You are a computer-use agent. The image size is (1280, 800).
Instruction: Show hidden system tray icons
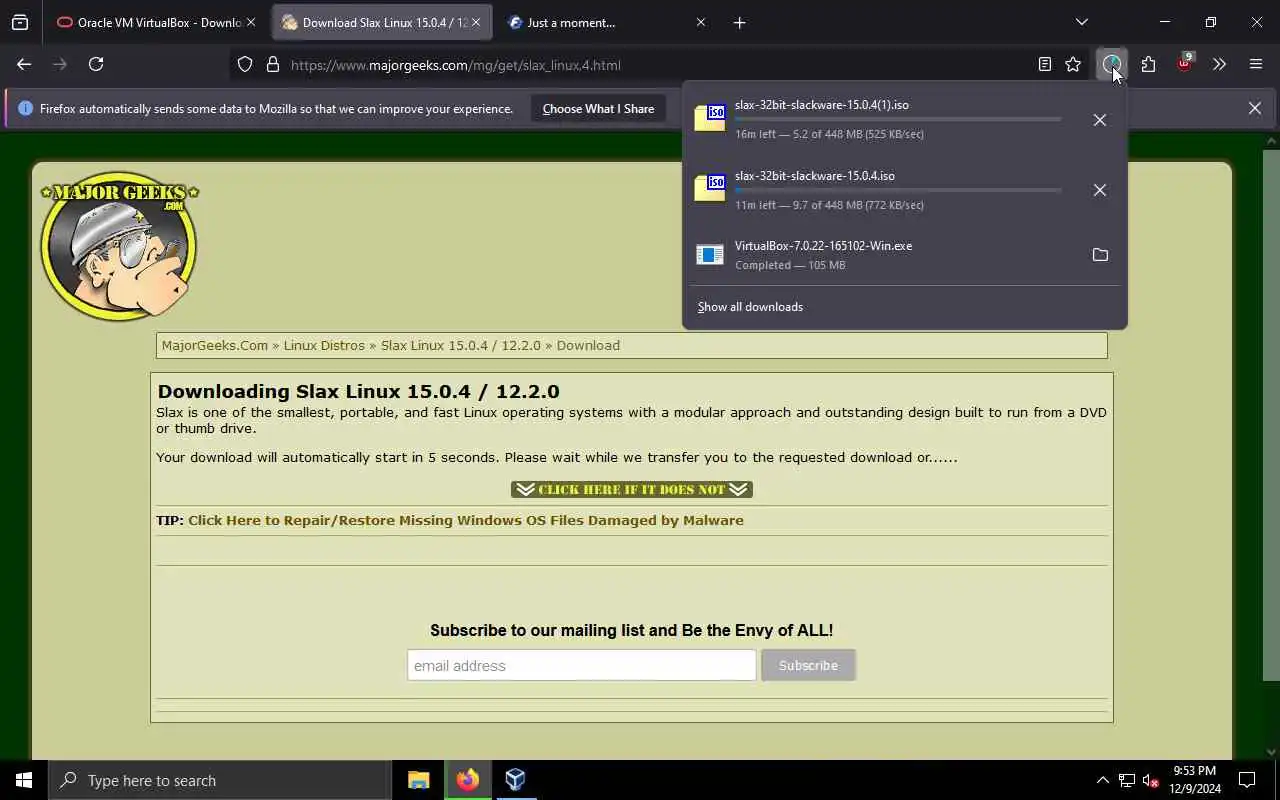coord(1102,780)
